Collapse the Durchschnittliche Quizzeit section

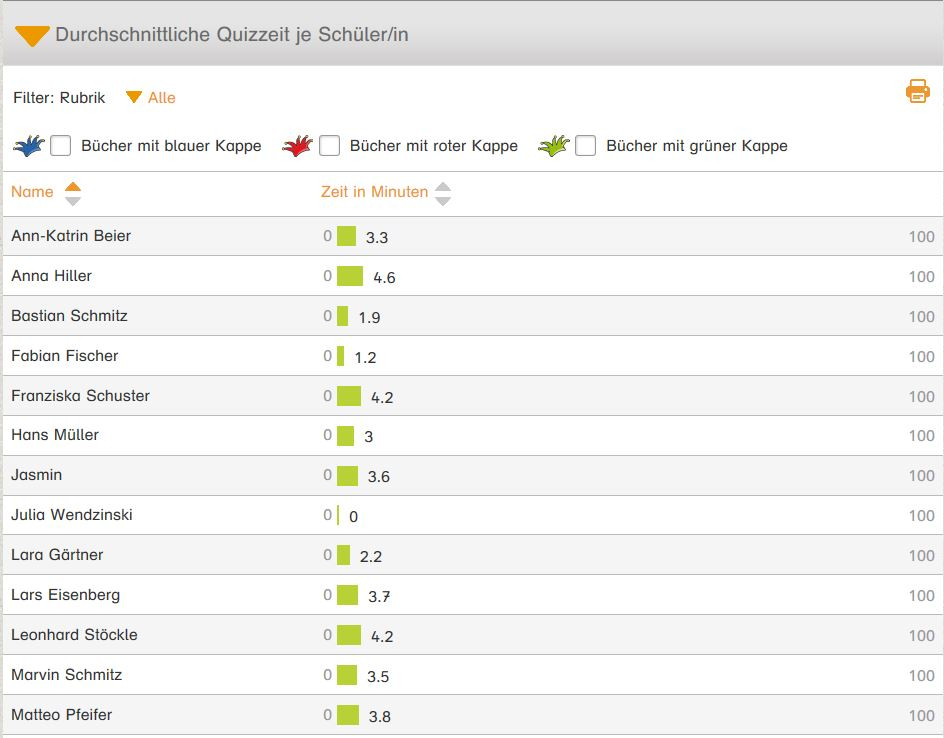[x=32, y=36]
